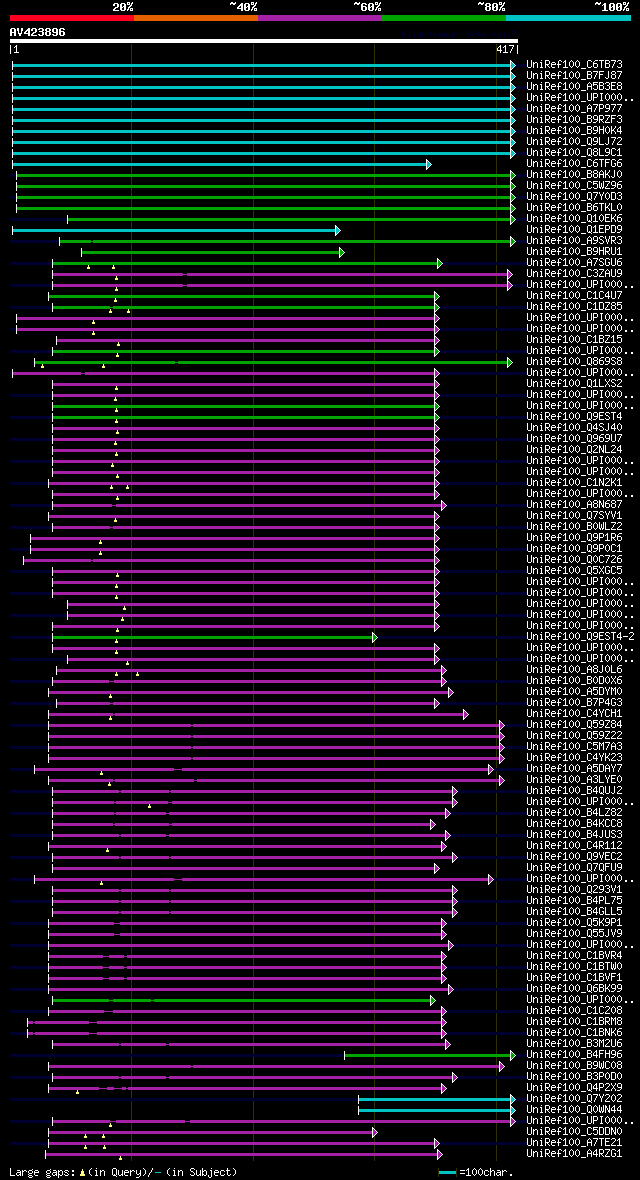Choose the UniRef100_Q9P1R6 entry
The image size is (640, 1180).
pyautogui.click(x=574, y=538)
